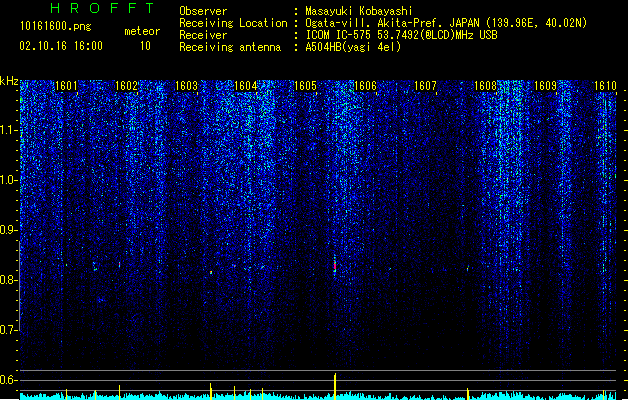
Task: Click the 1.0 kHz axis label
Action: pos(9,180)
